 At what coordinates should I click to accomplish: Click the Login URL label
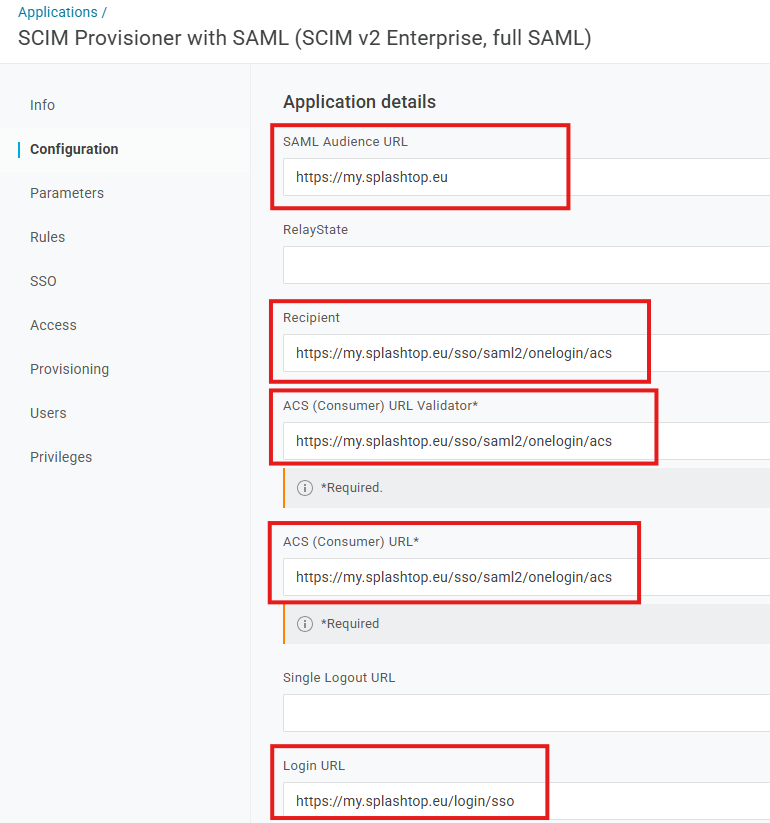314,766
